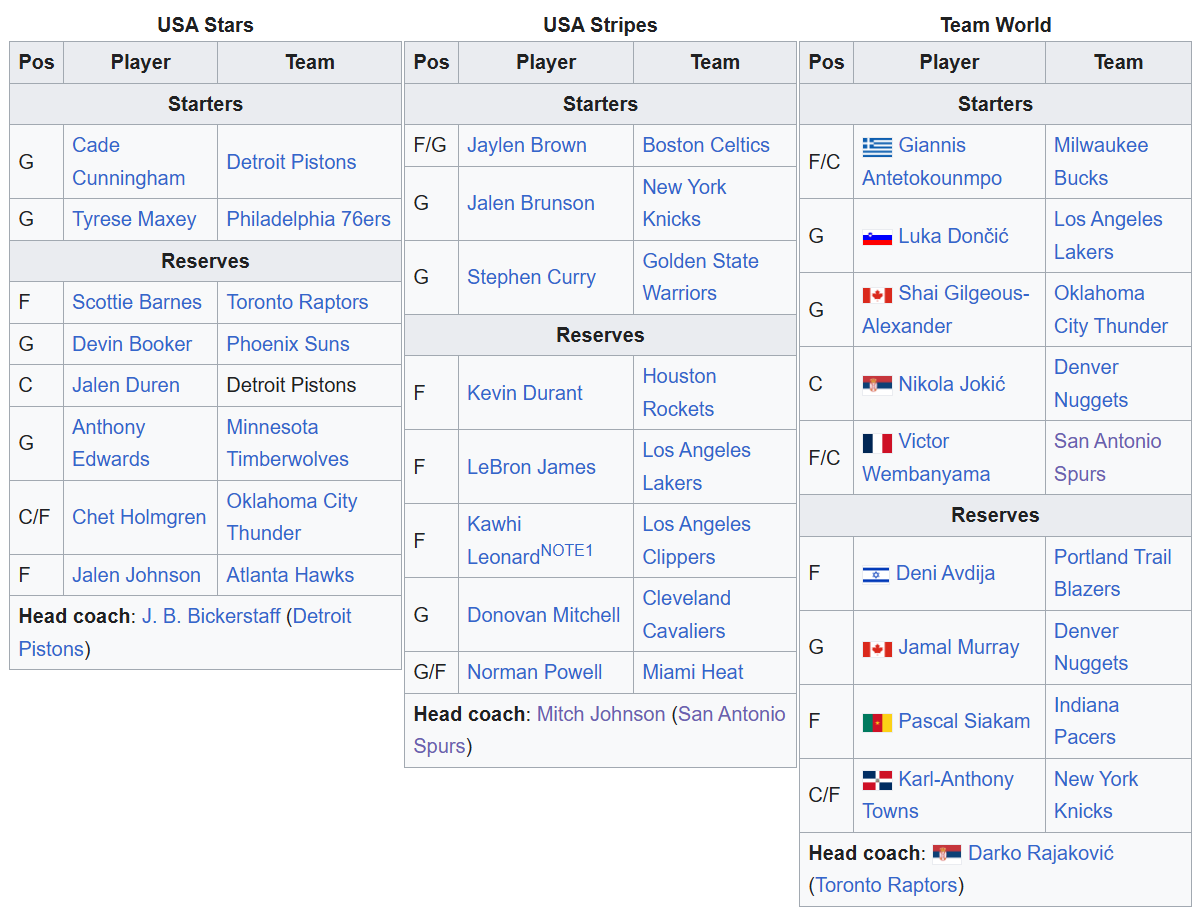Open the Los Angeles Clippers link
Screen dimensions: 1204x916
pyautogui.click(x=697, y=541)
